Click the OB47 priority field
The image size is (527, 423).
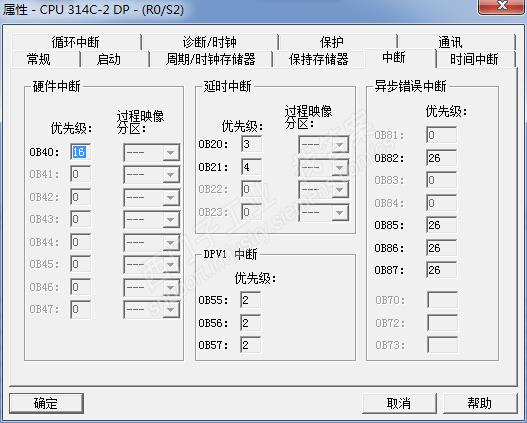tap(81, 309)
